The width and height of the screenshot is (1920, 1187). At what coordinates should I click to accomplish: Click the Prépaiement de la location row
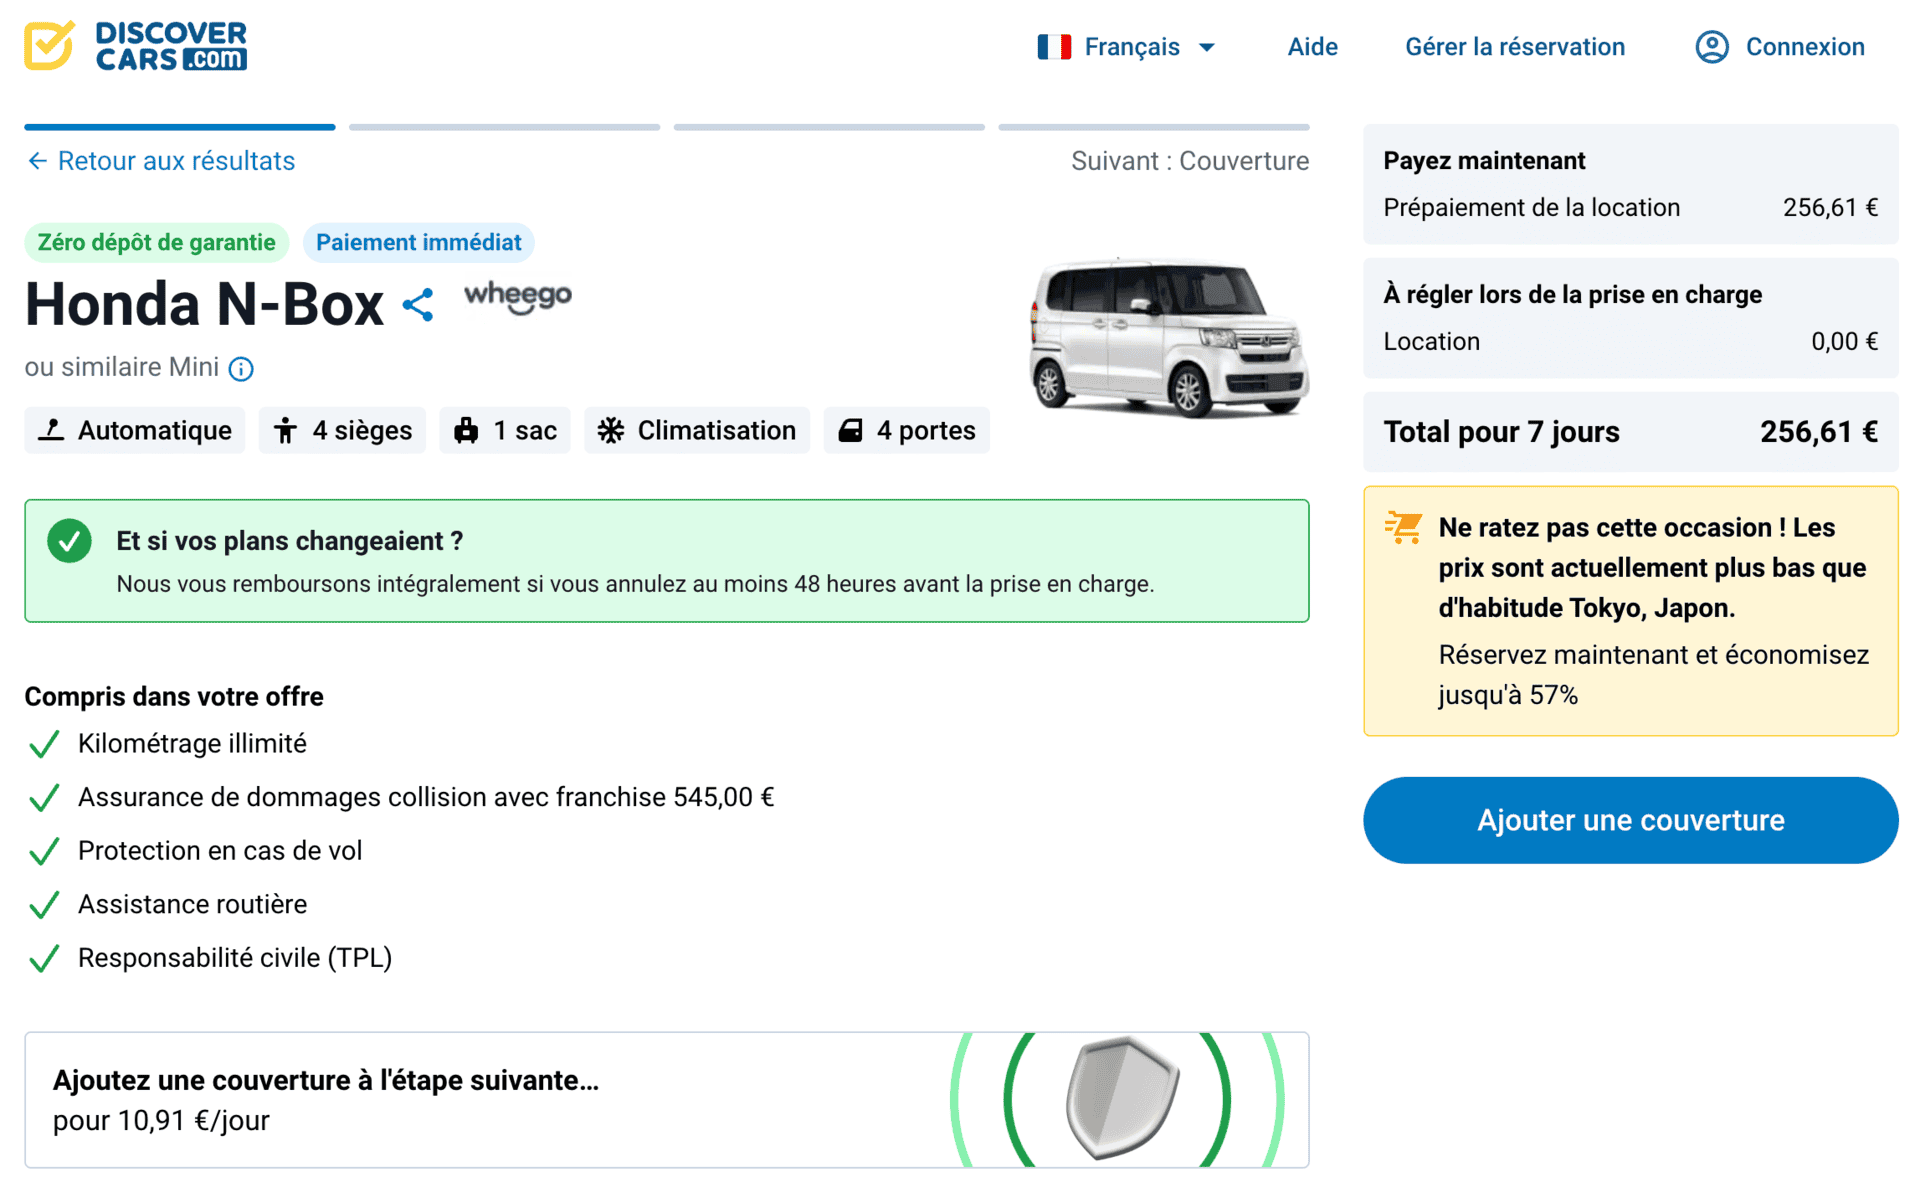coord(1631,207)
